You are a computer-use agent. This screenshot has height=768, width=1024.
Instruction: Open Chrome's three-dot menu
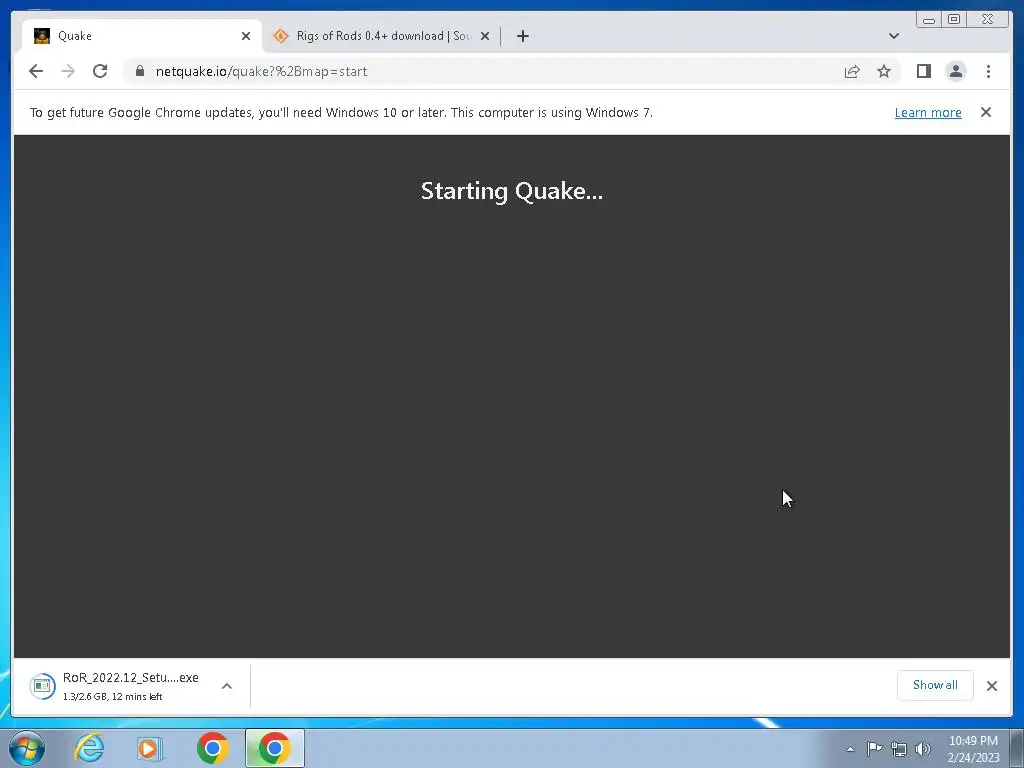(988, 71)
